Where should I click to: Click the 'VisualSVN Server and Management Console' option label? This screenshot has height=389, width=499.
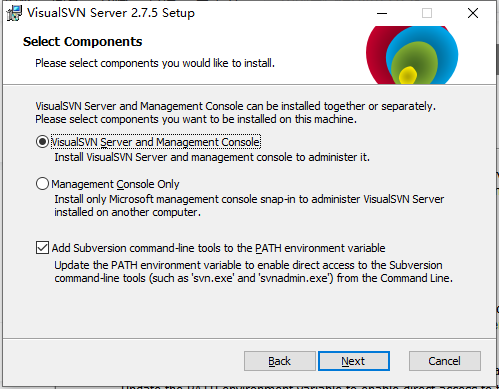(x=155, y=142)
